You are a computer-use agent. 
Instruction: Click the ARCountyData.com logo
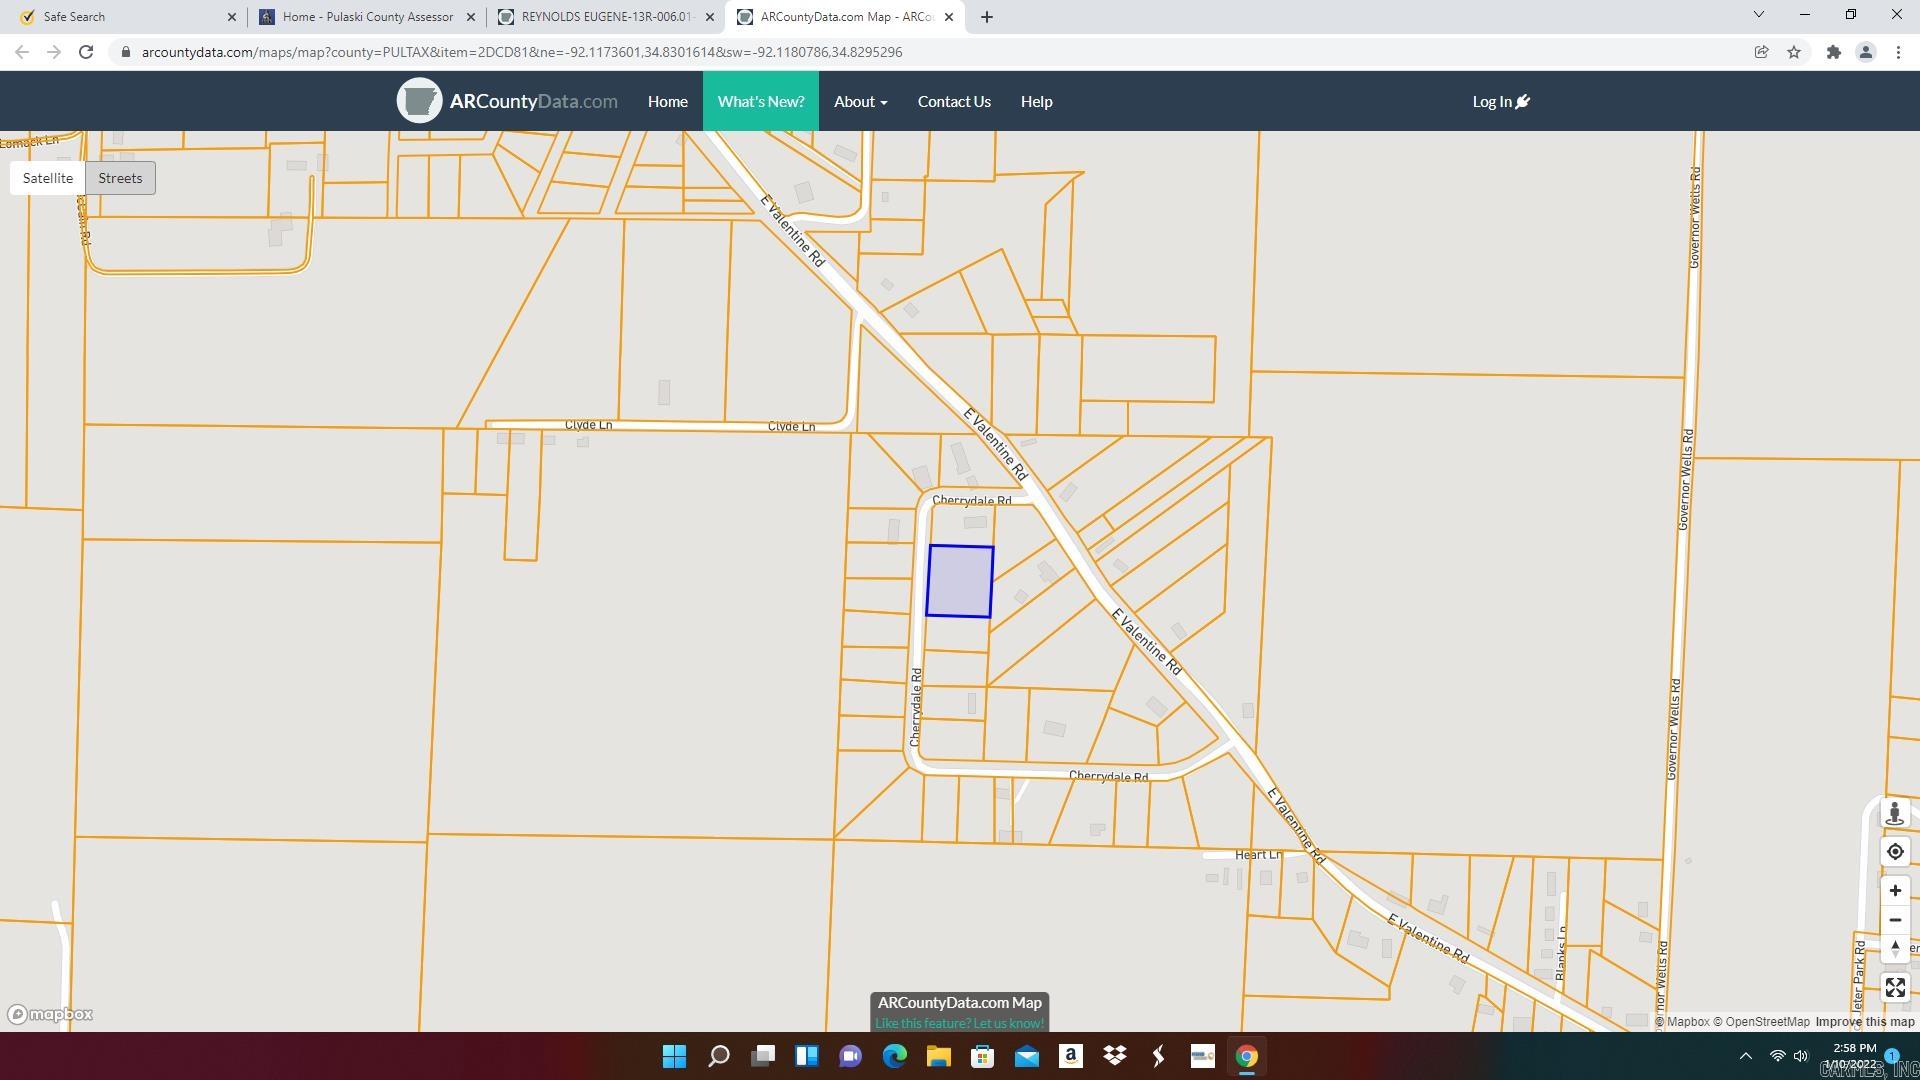[x=507, y=101]
